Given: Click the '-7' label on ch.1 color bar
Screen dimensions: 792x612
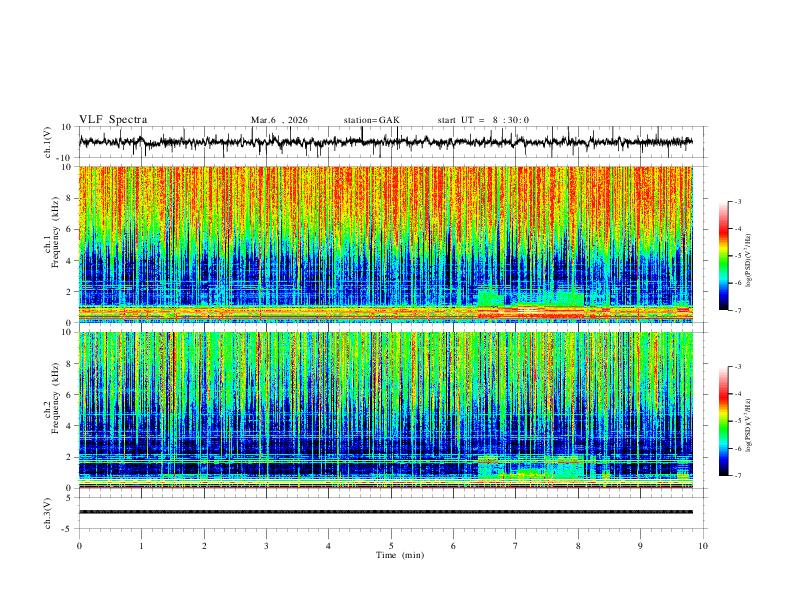Looking at the screenshot, I should (x=738, y=310).
